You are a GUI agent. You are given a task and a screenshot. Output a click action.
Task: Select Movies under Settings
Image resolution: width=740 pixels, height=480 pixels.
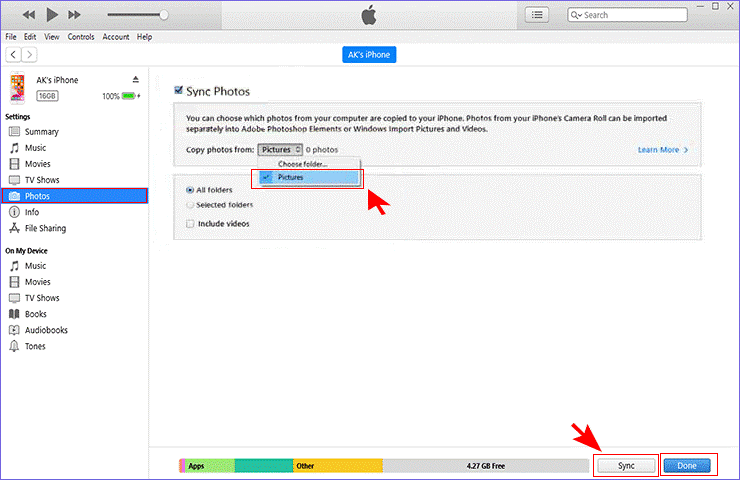pyautogui.click(x=75, y=164)
